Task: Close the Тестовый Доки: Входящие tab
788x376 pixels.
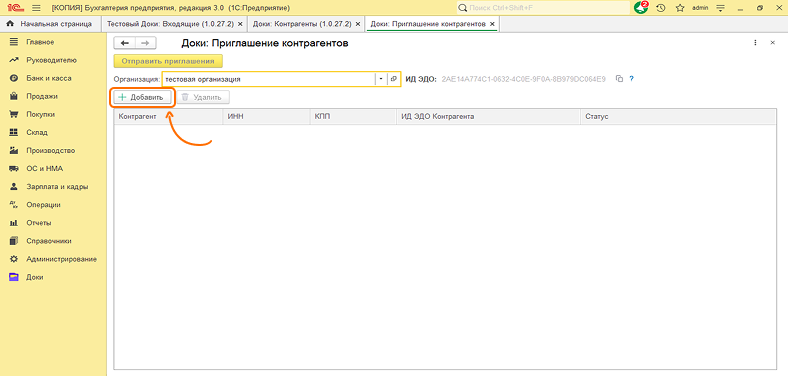Action: (x=240, y=24)
